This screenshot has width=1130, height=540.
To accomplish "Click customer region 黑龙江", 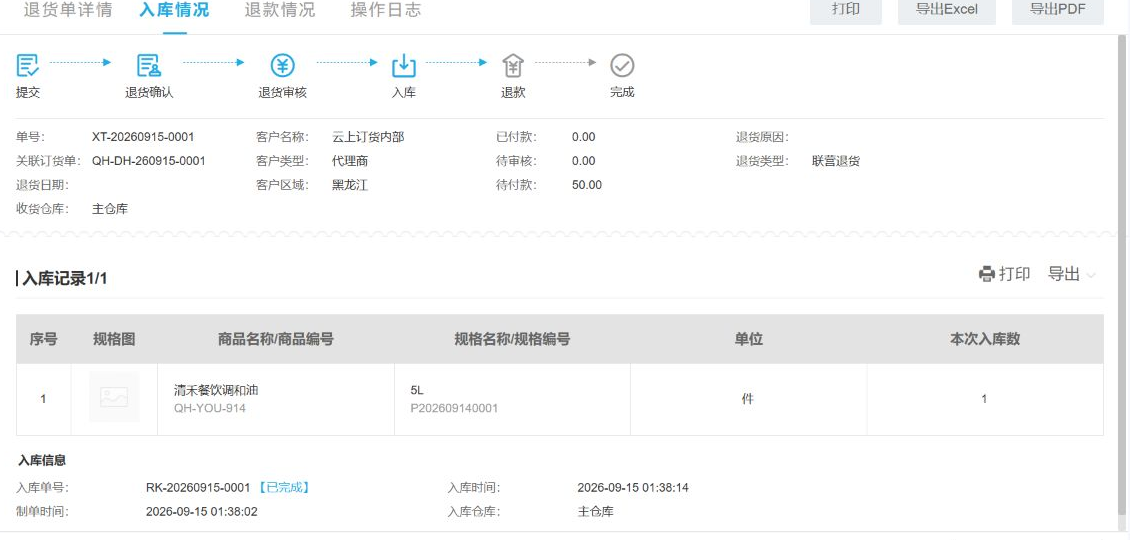I will click(x=350, y=185).
